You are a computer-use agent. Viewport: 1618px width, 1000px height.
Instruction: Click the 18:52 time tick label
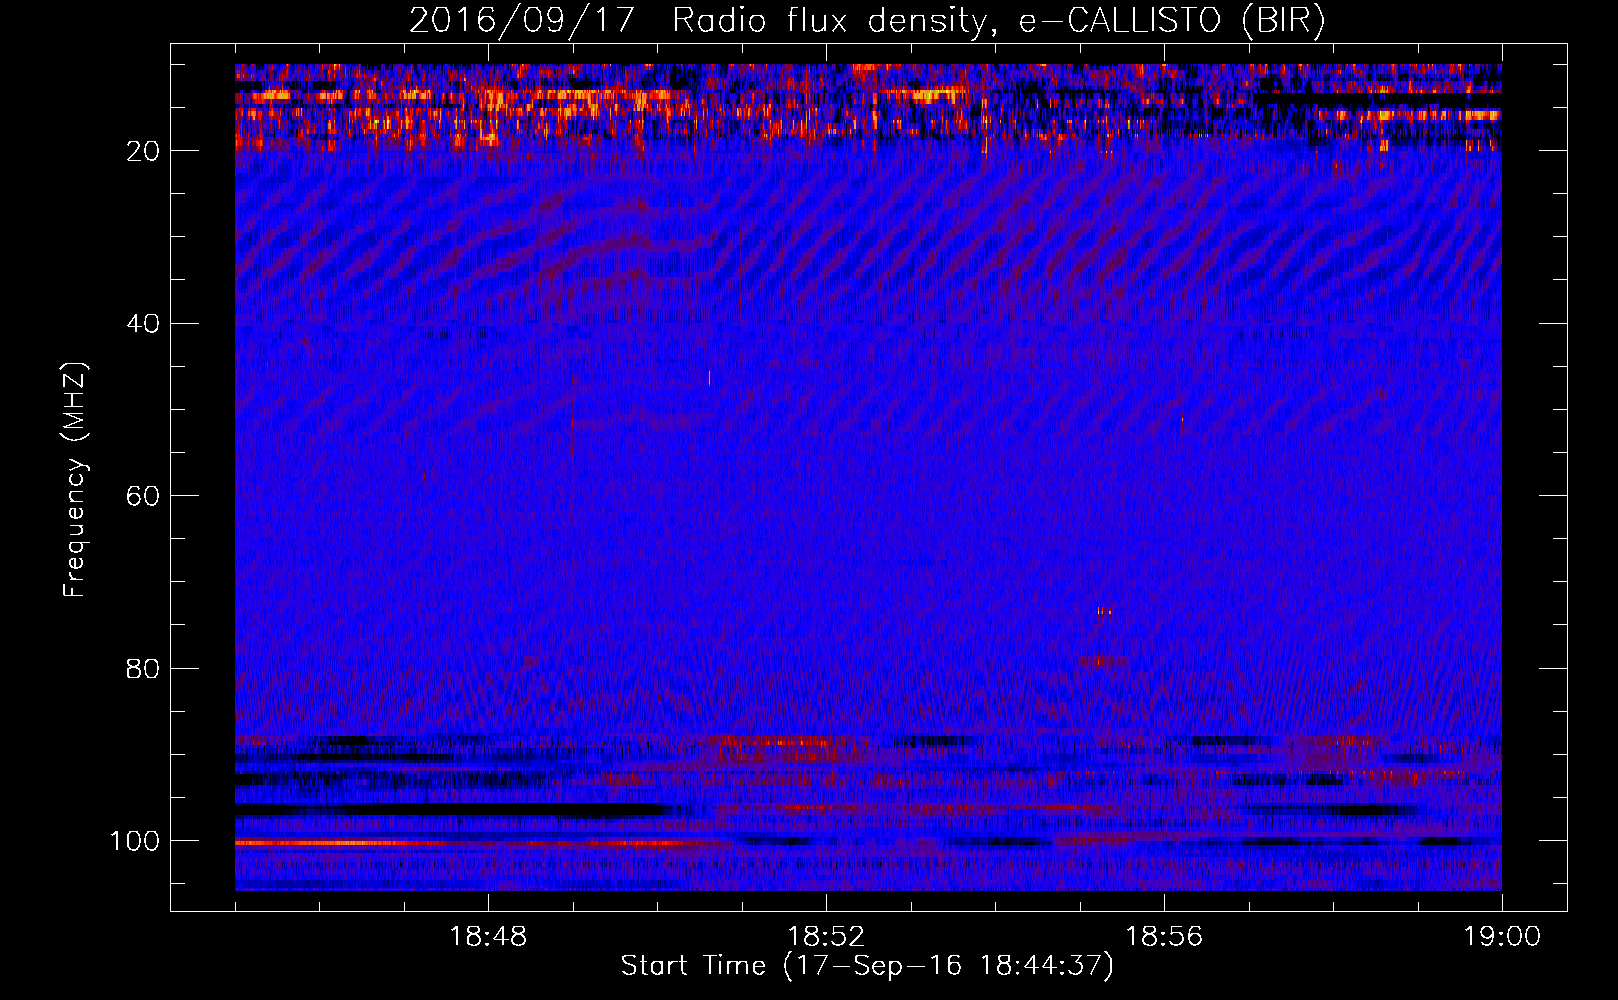826,937
